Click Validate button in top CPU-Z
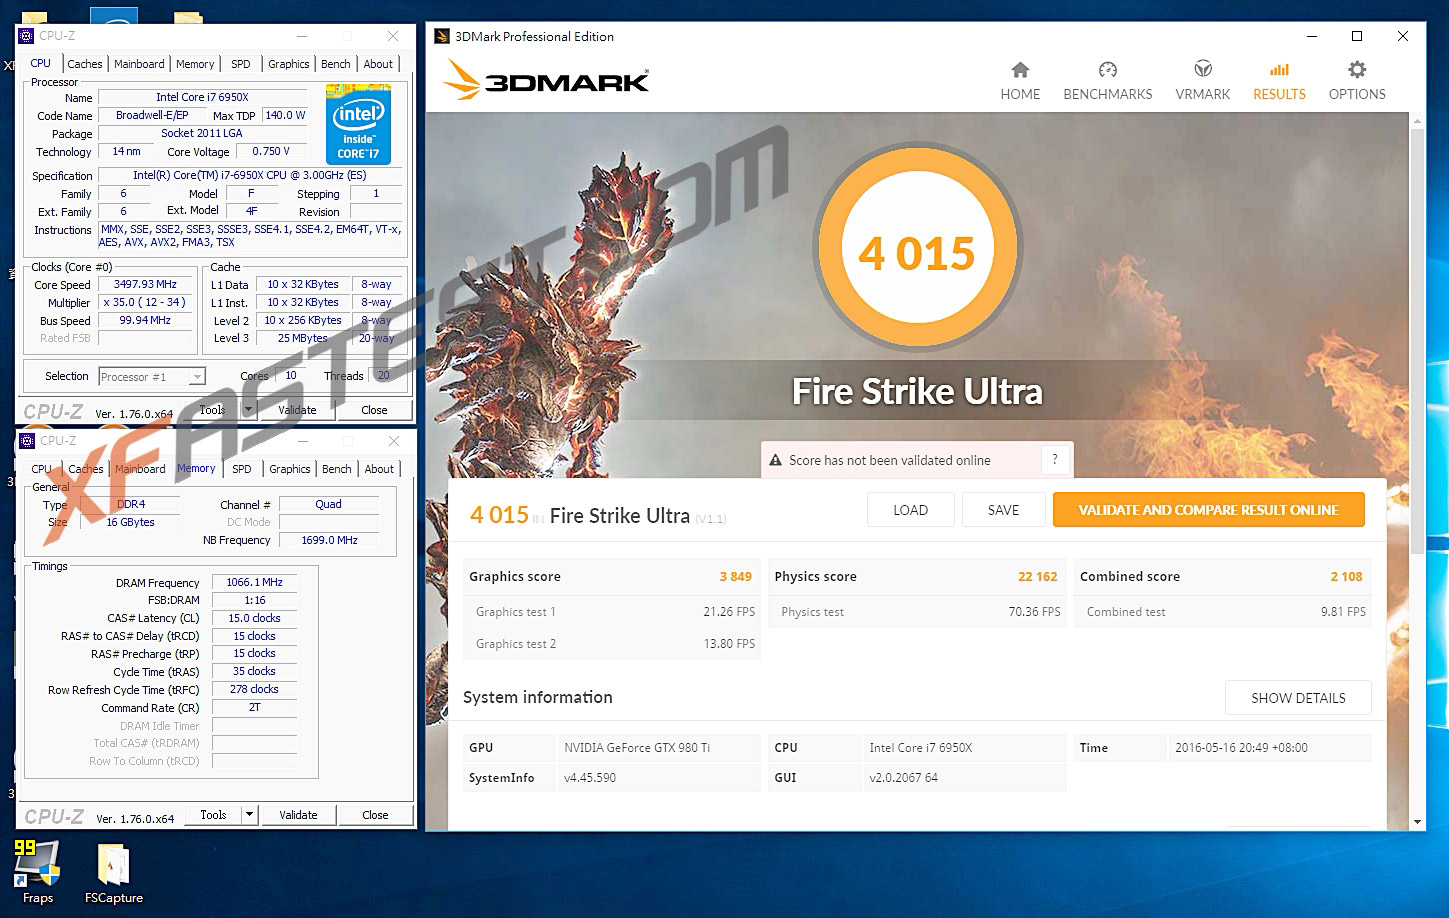1449x918 pixels. tap(297, 410)
